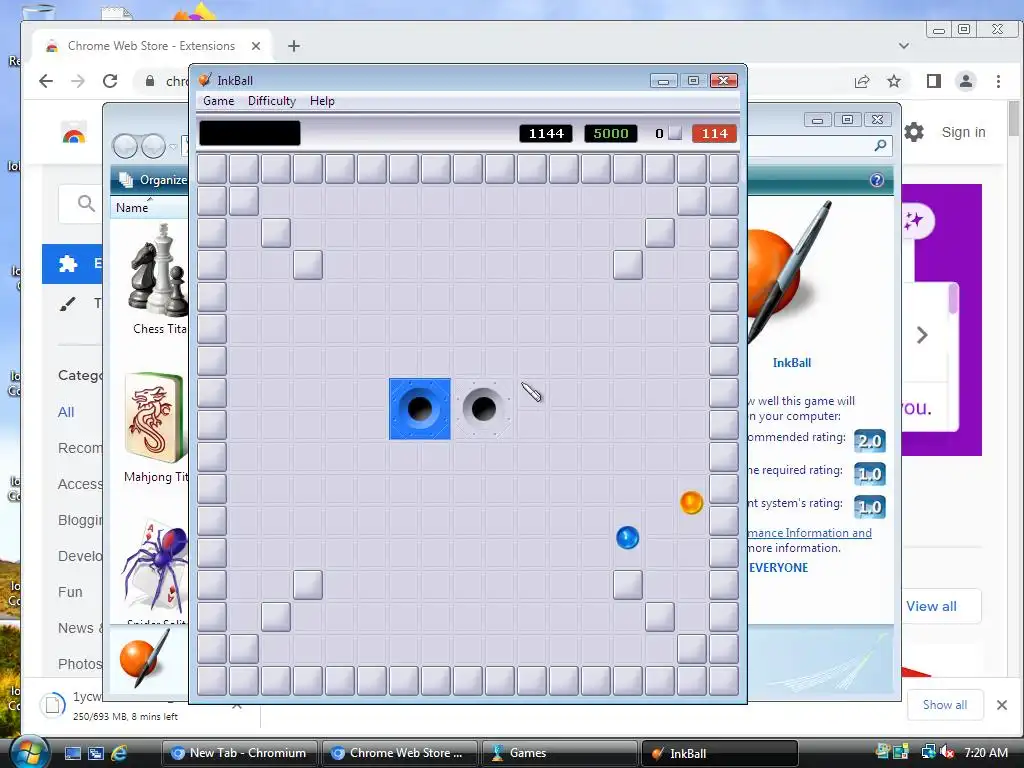Close the Chrome Web Store tab

(256, 46)
